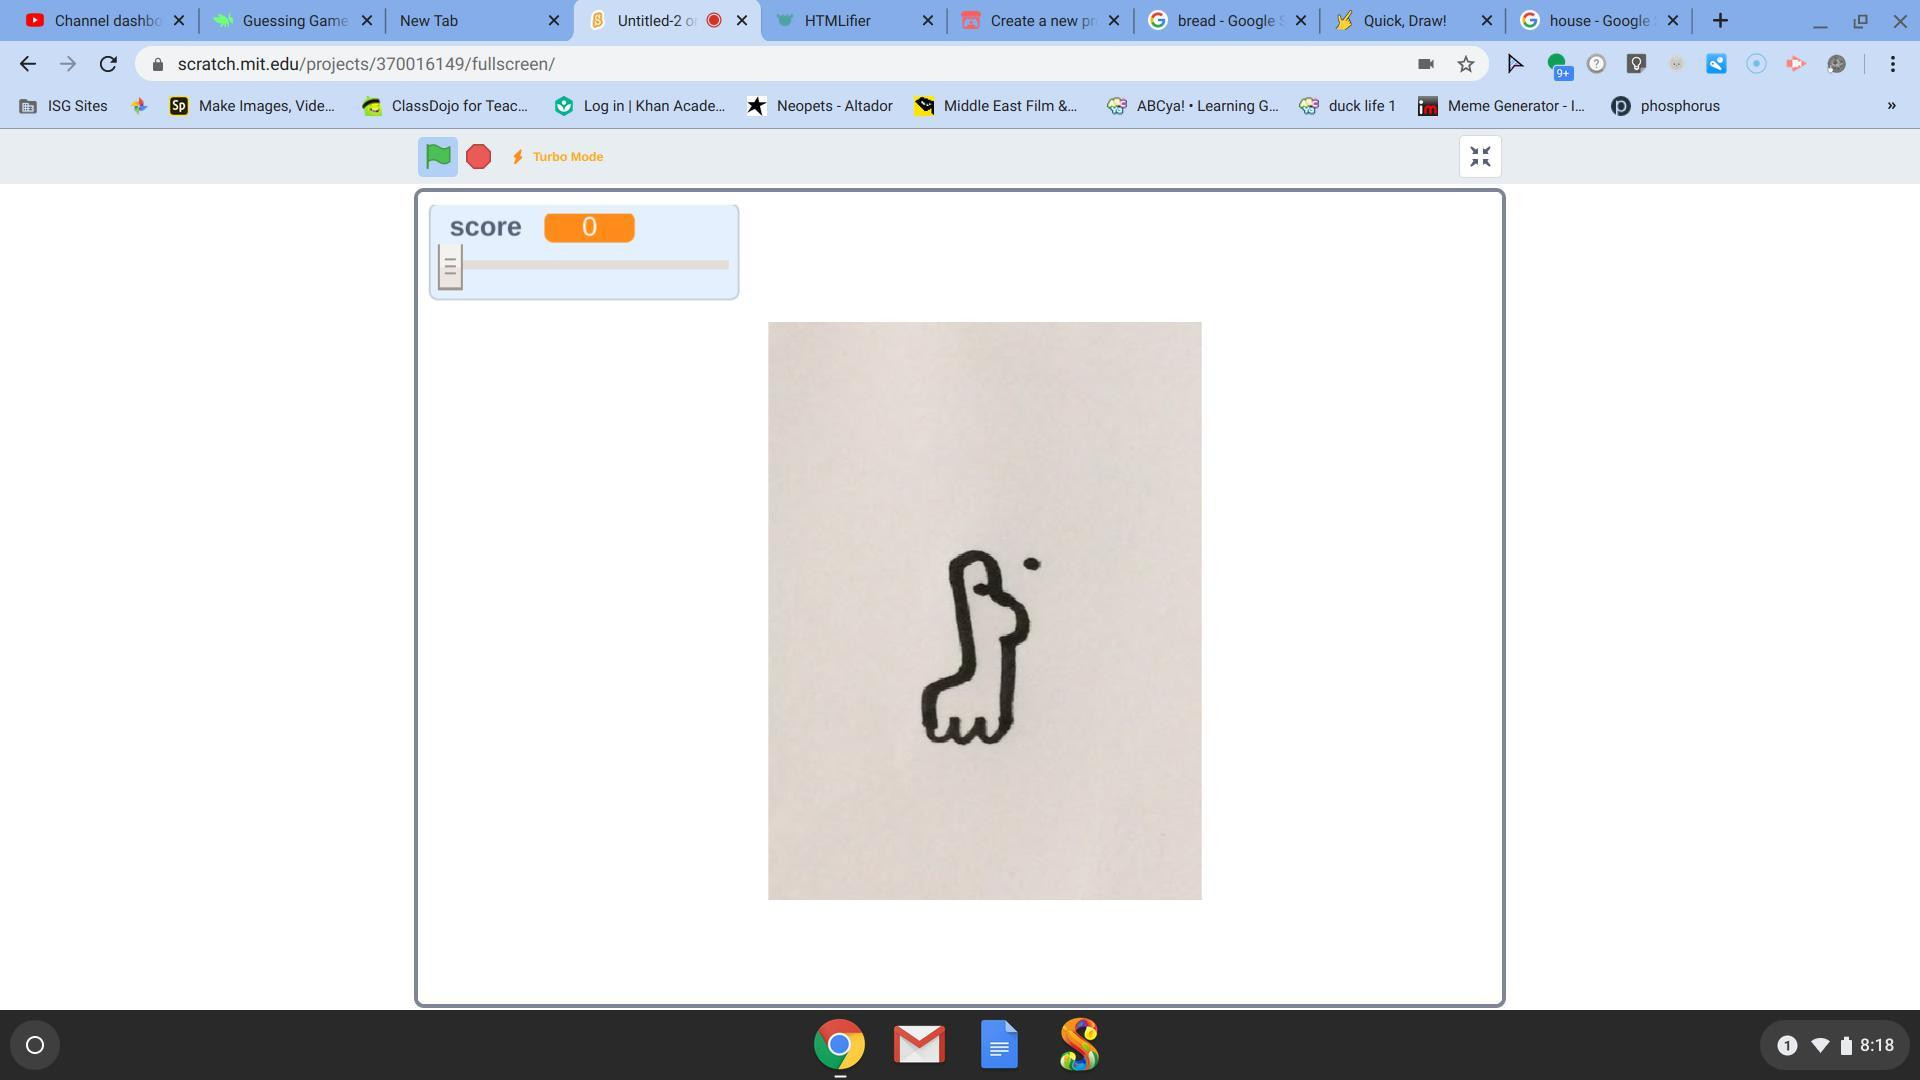1920x1080 pixels.
Task: Click the score slider handle
Action: click(450, 266)
